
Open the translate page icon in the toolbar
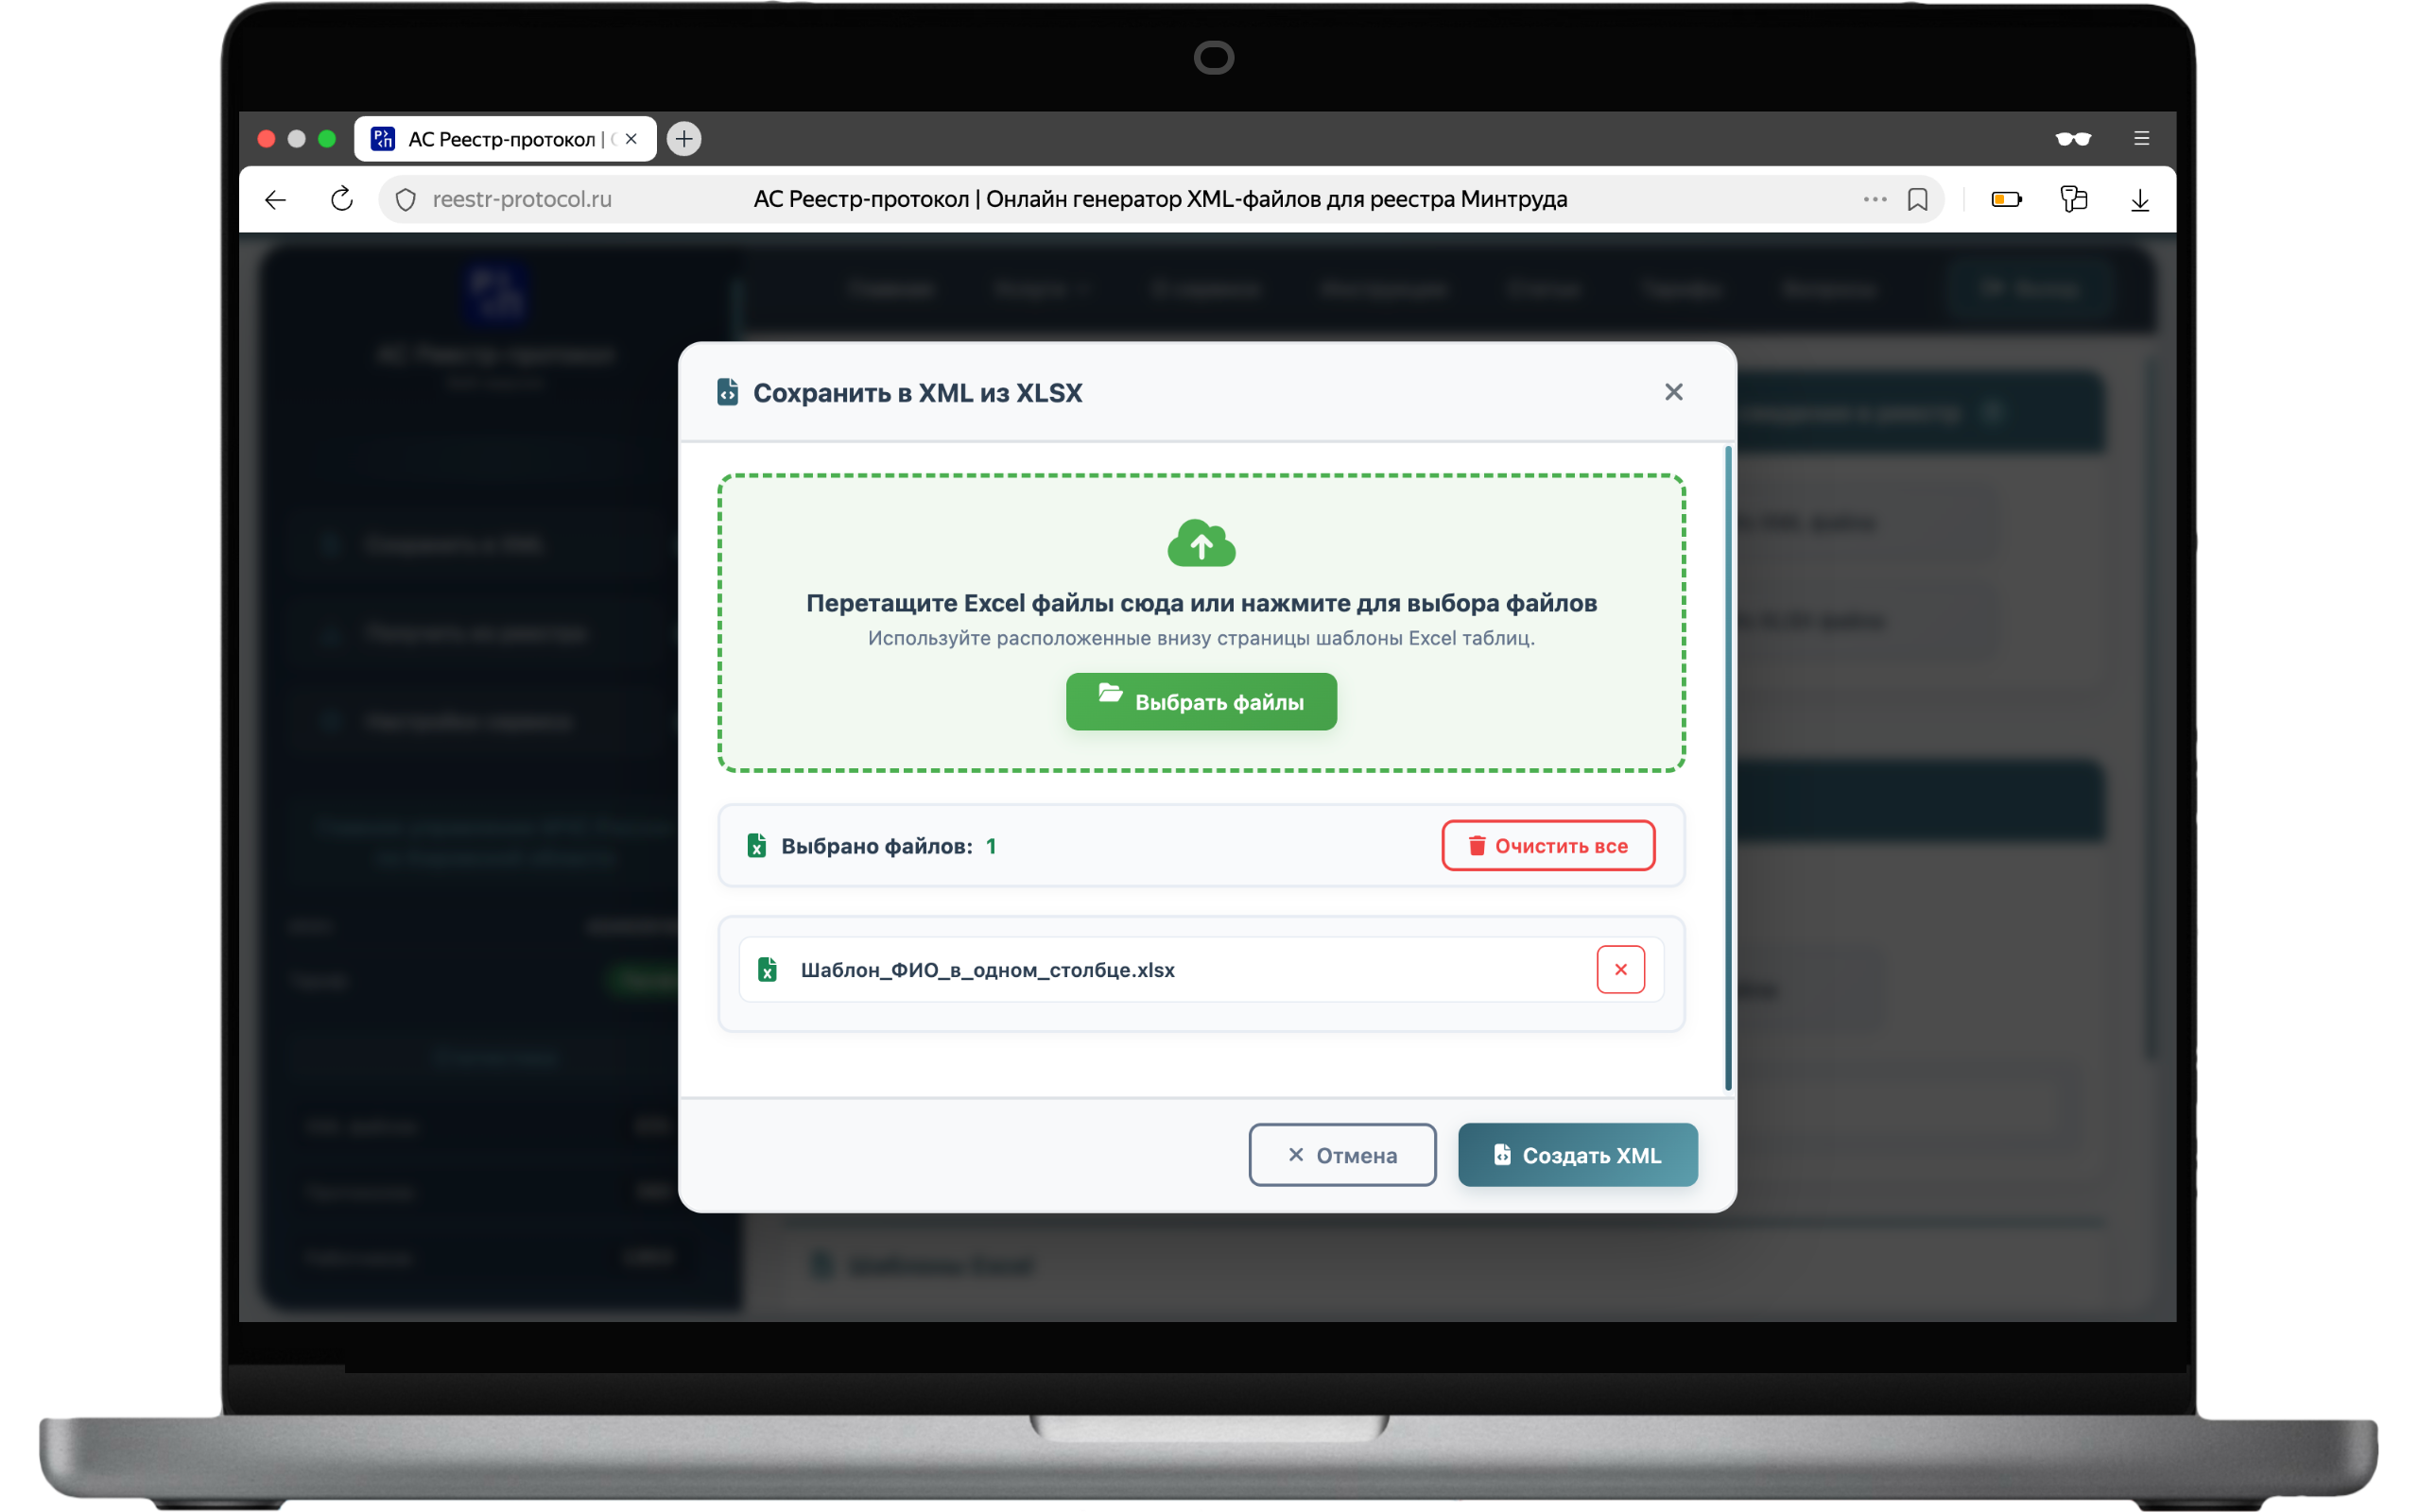[x=2073, y=199]
